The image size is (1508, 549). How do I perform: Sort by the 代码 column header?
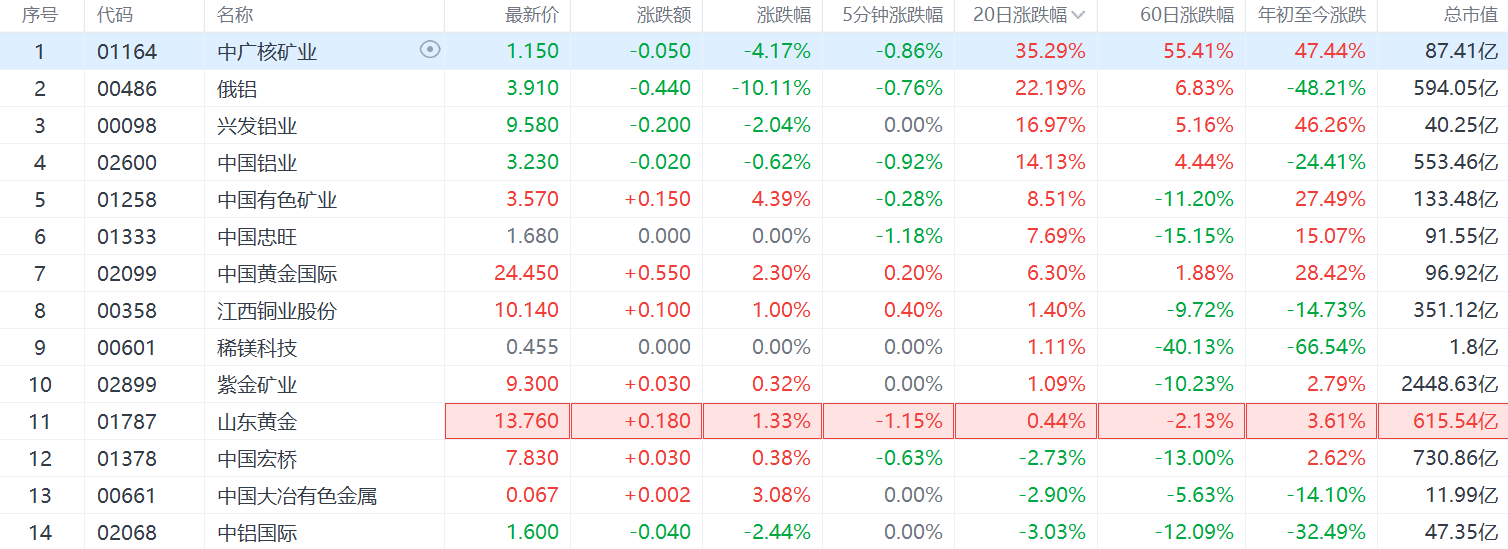(x=115, y=15)
